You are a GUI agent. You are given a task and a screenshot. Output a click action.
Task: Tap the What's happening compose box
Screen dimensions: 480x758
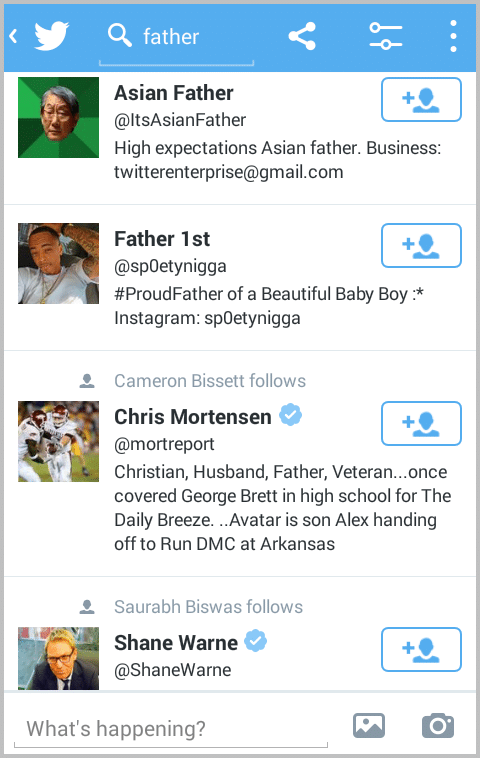coord(171,729)
